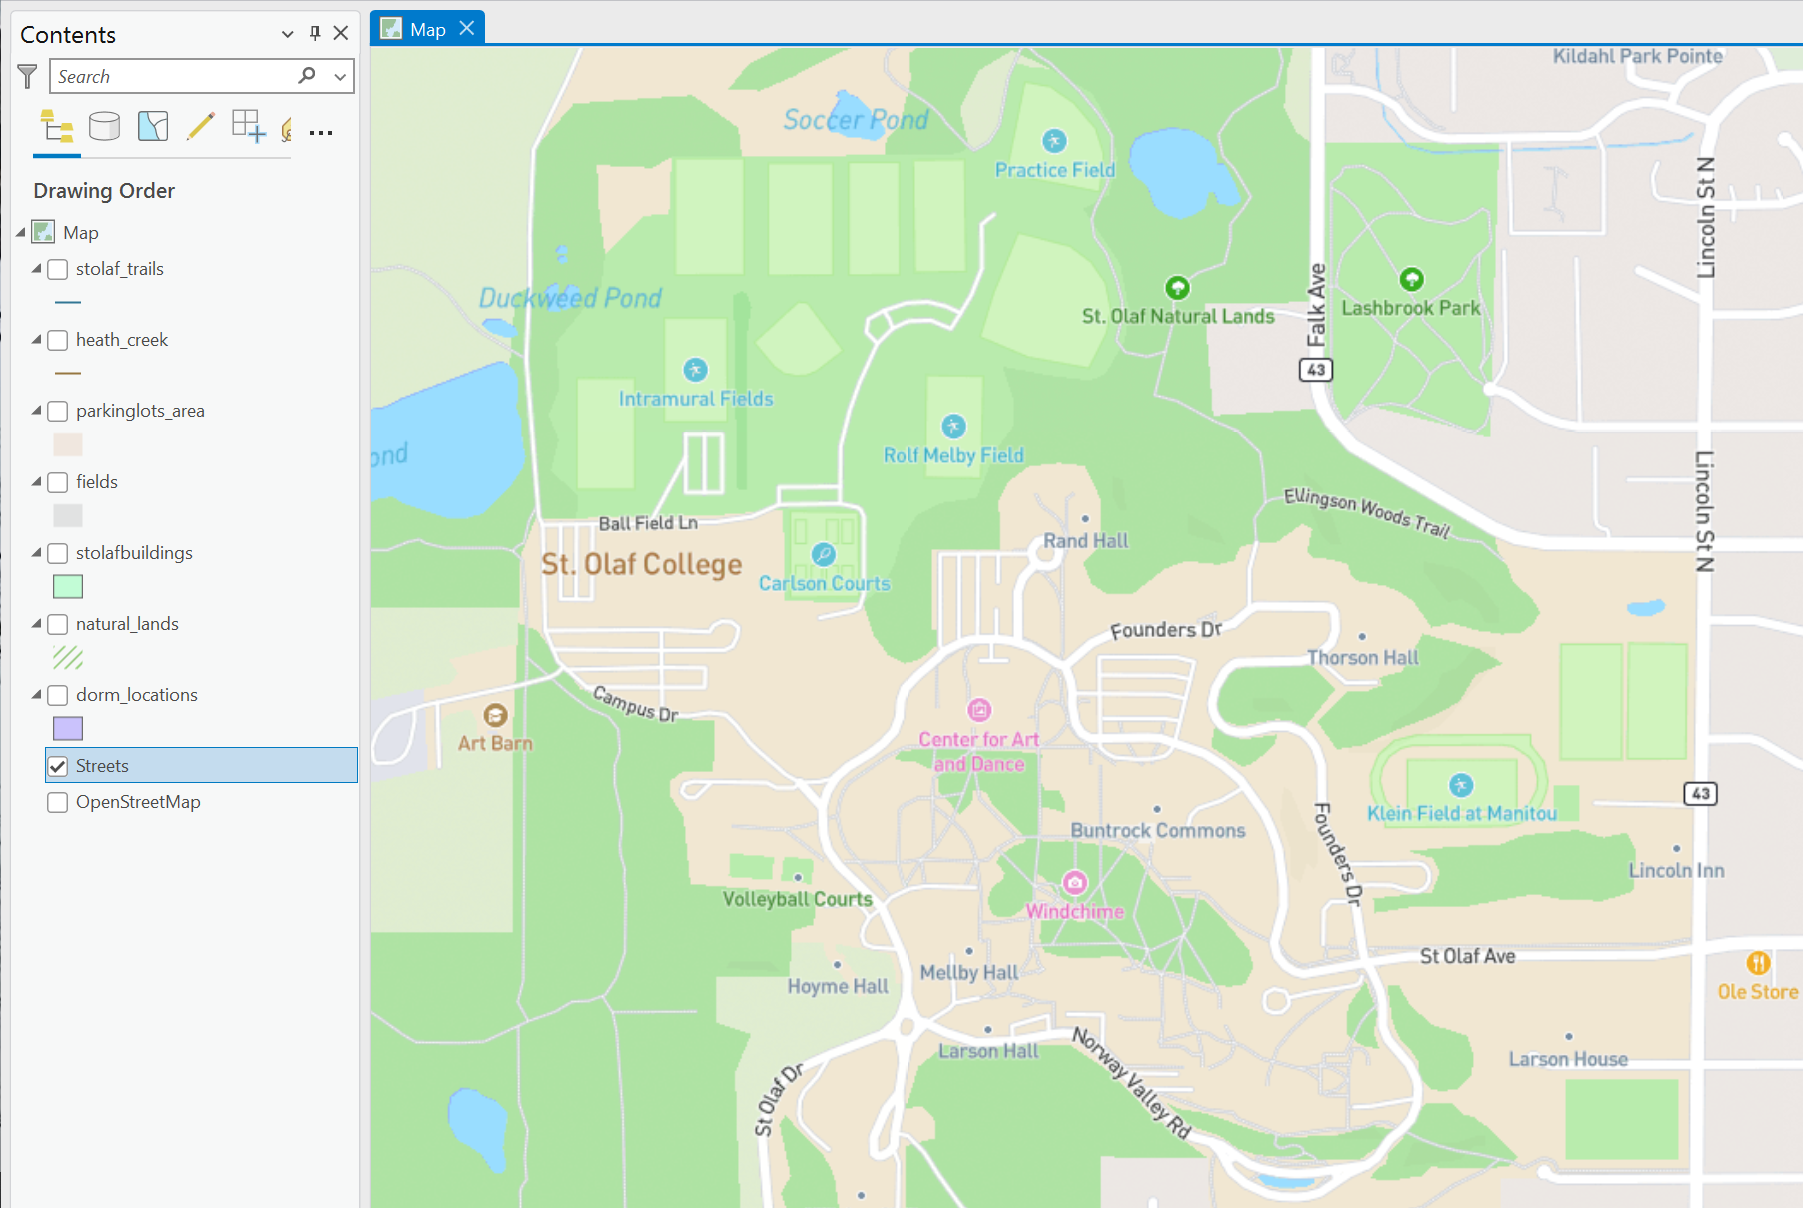Viewport: 1803px width, 1208px height.
Task: Disable the Streets layer
Action: 57,765
